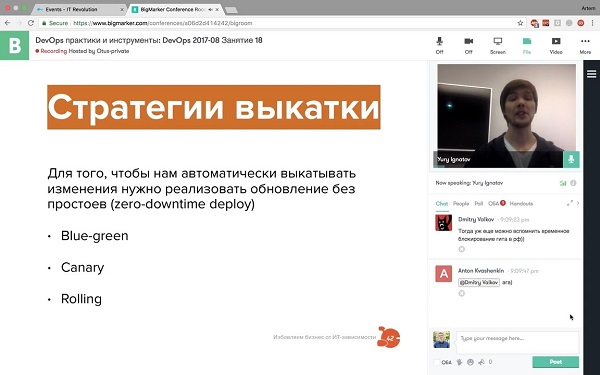Switch to the Chat tab

[x=442, y=204]
